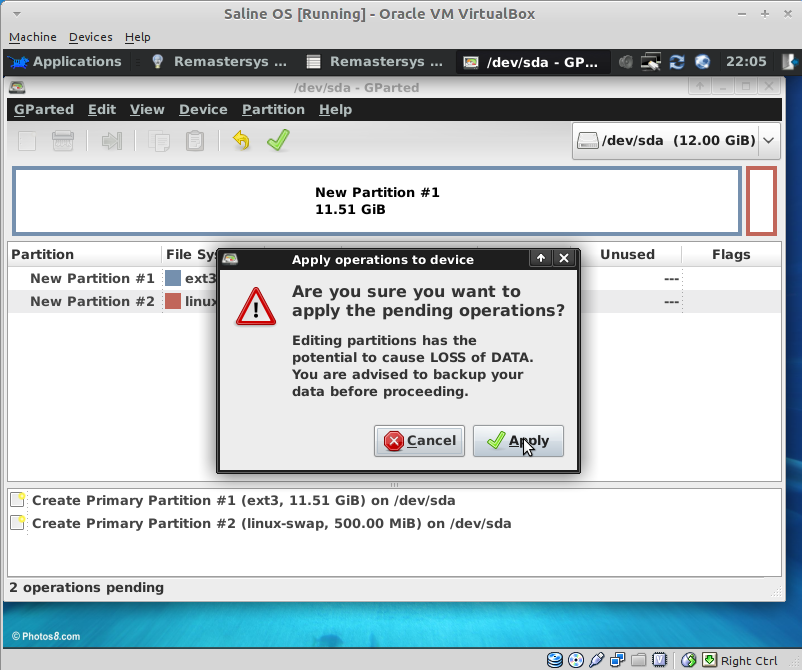Click the Paste partition toolbar icon
The image size is (802, 670).
coord(194,141)
